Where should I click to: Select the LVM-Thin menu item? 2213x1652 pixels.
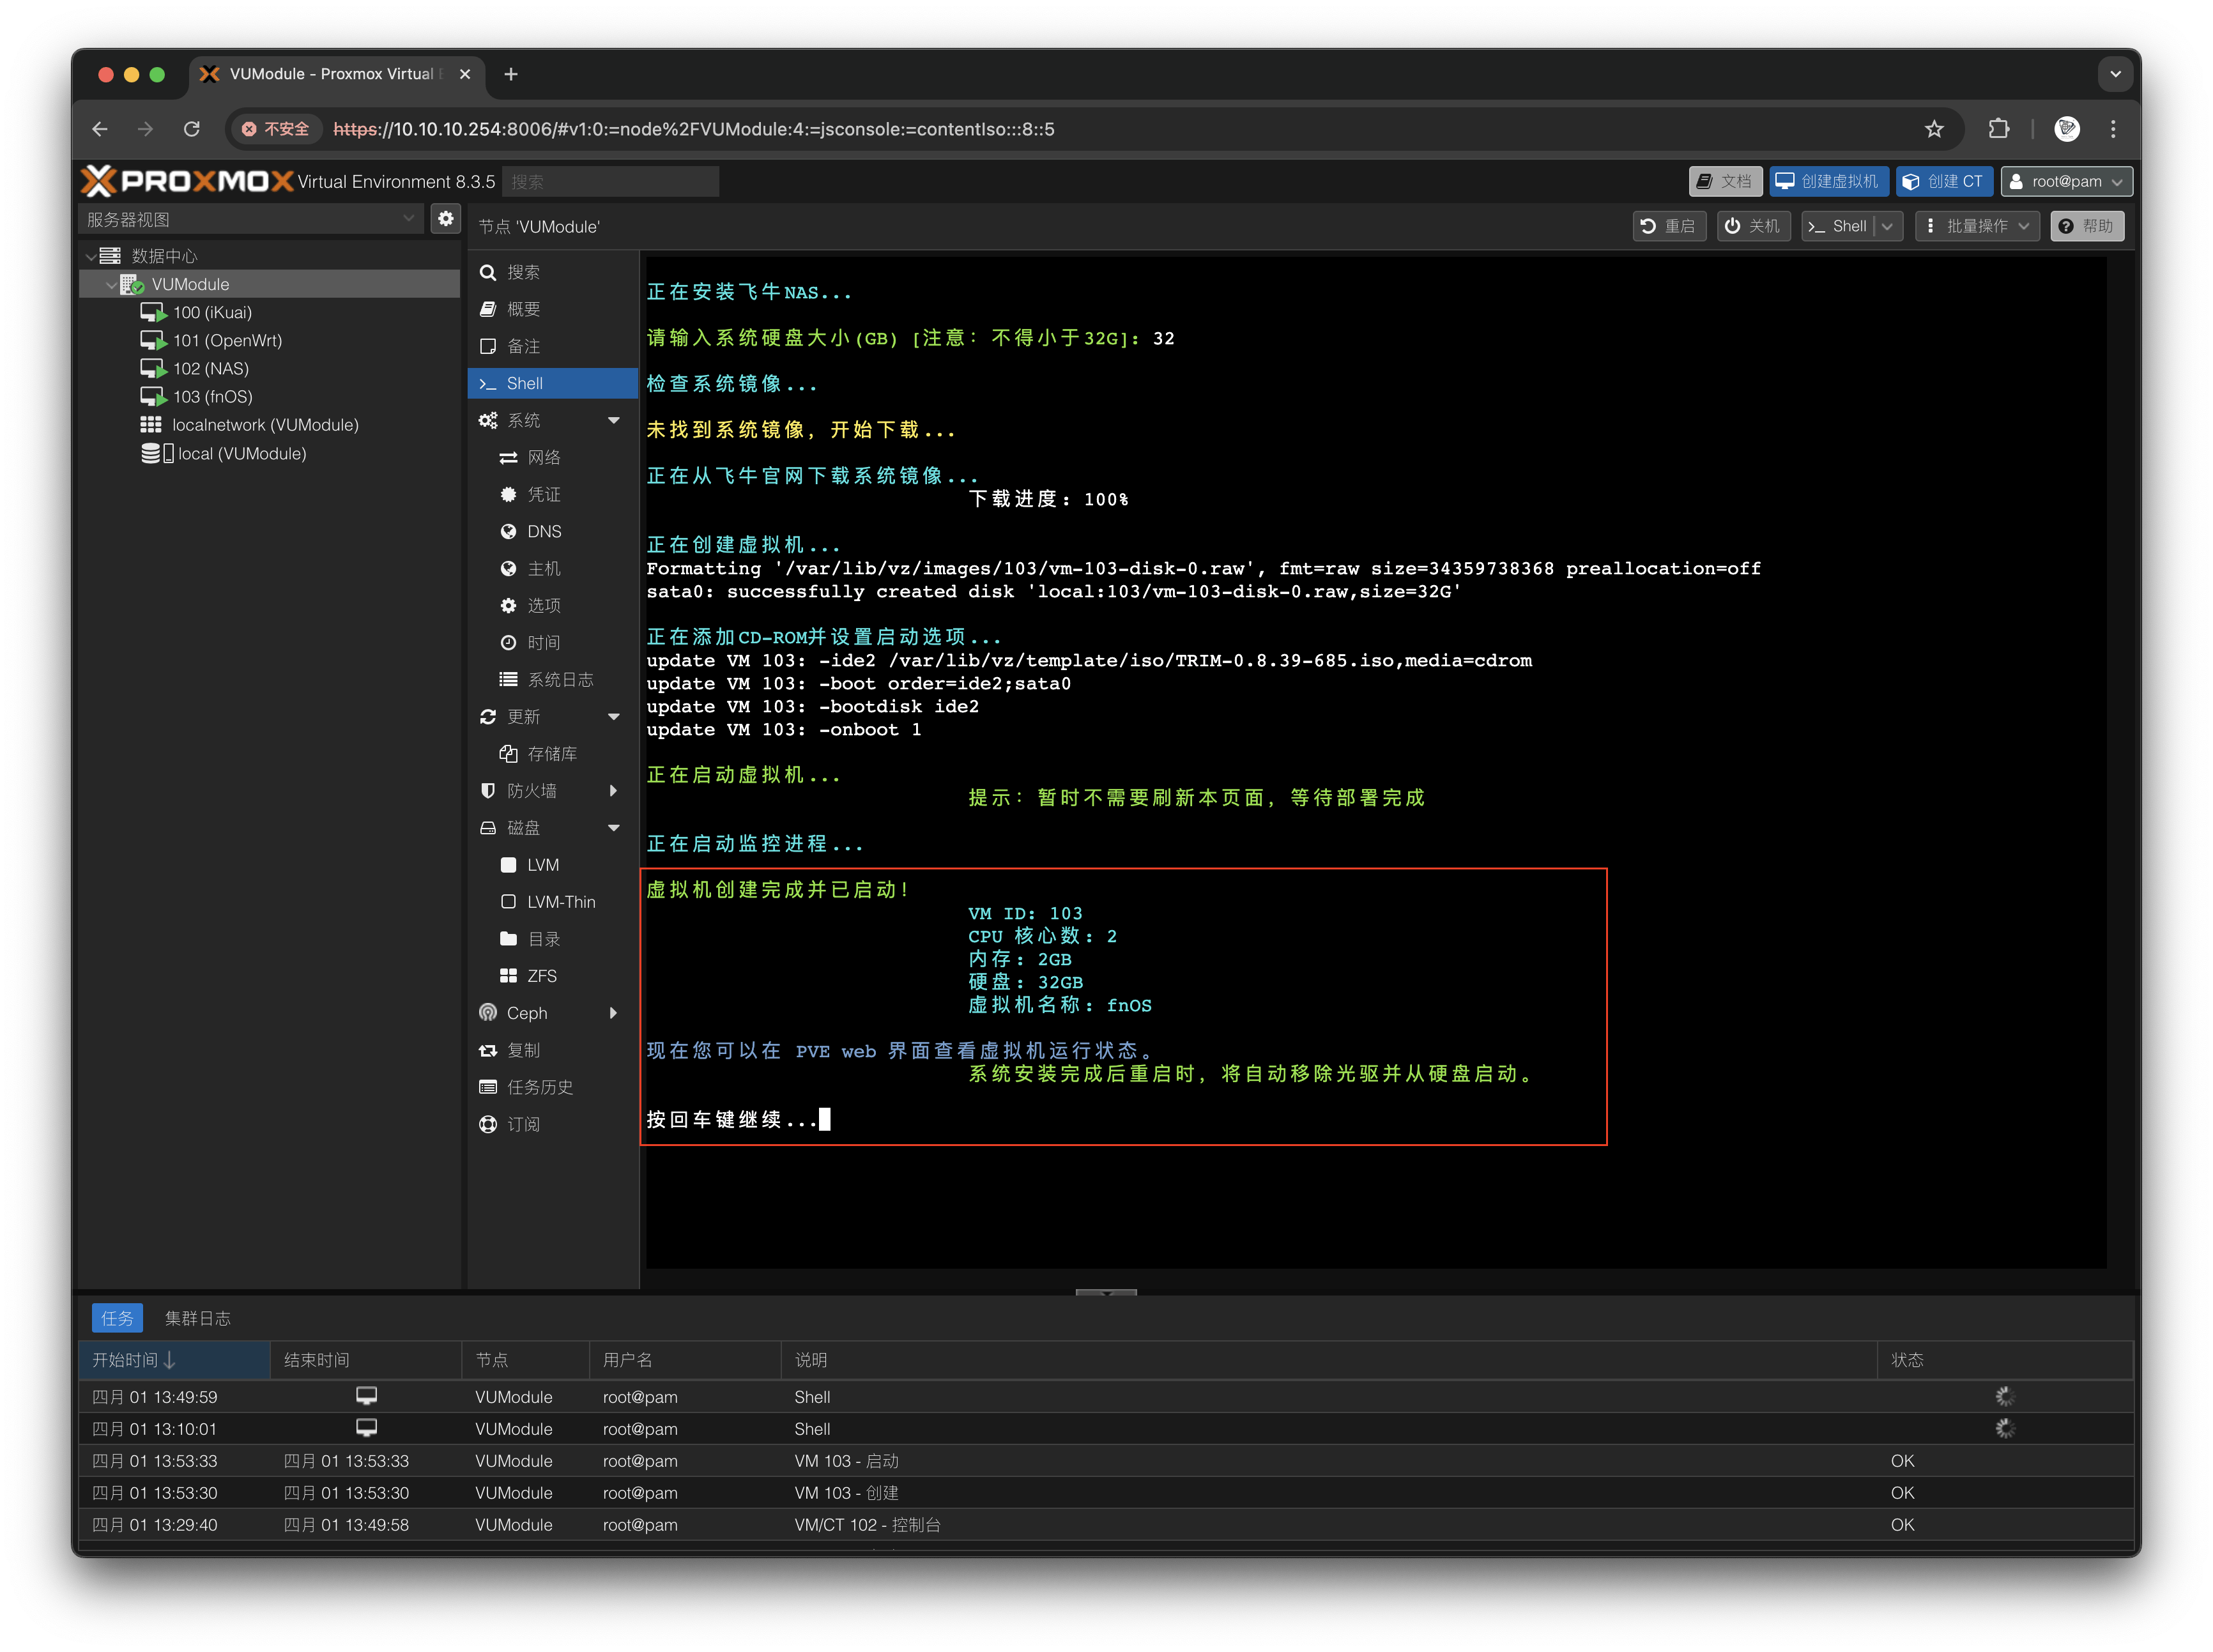560,902
